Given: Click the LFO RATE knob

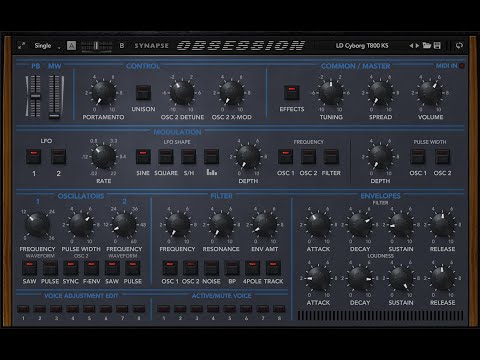Looking at the screenshot, I should pyautogui.click(x=104, y=157).
